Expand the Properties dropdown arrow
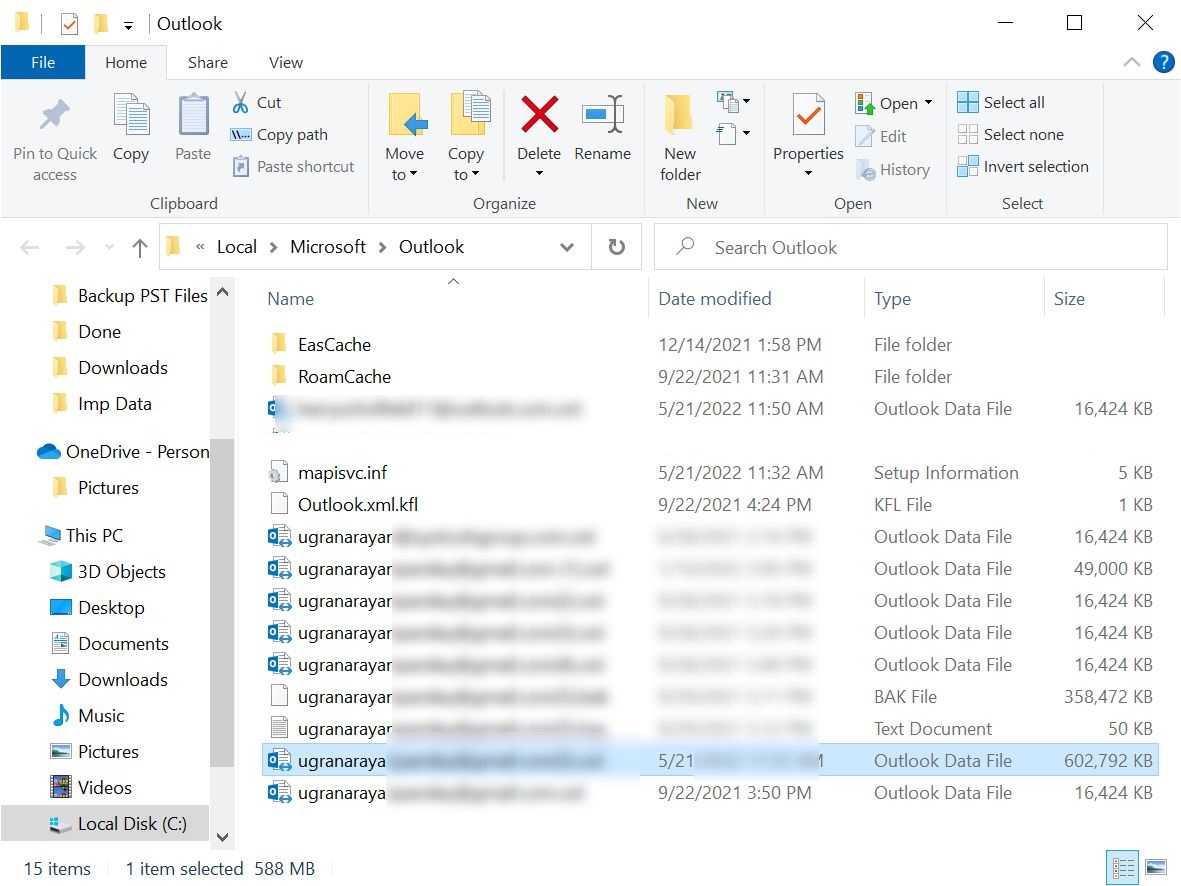Screen dimensions: 1181x886 [809, 173]
